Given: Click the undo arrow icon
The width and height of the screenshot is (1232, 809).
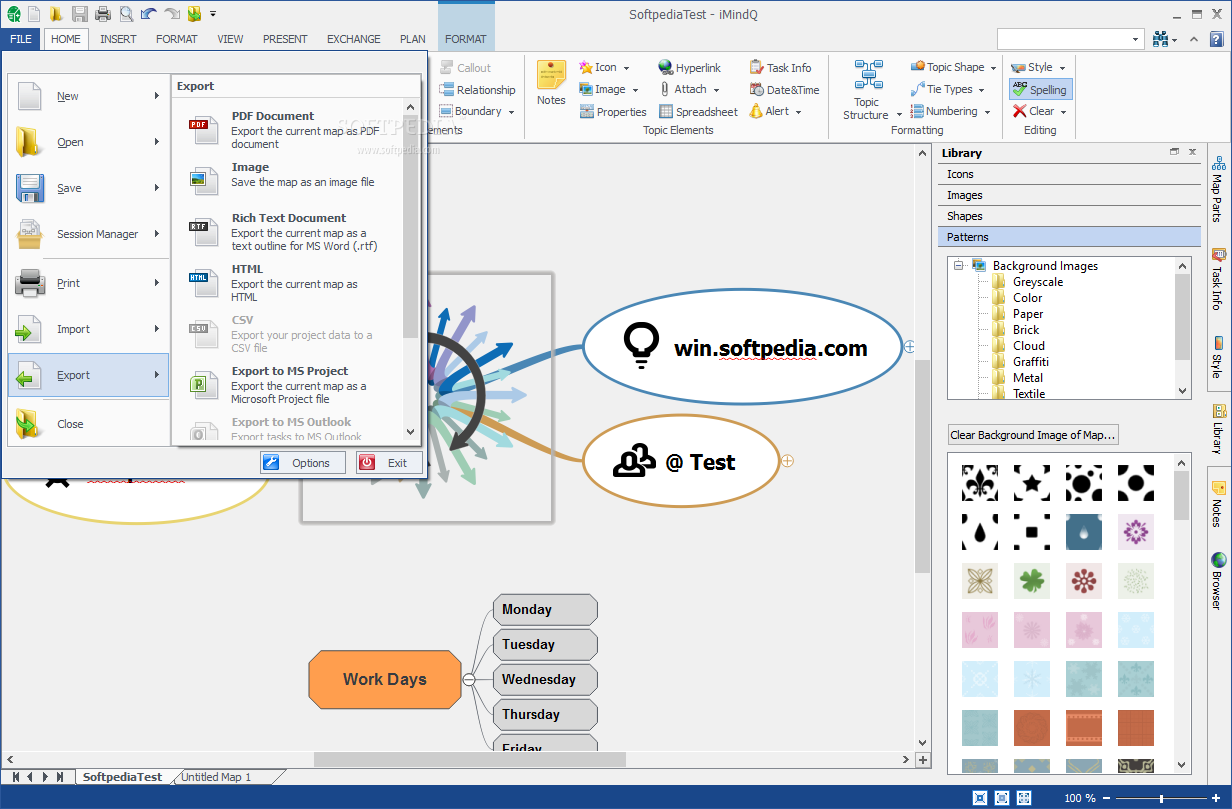Looking at the screenshot, I should [x=148, y=13].
